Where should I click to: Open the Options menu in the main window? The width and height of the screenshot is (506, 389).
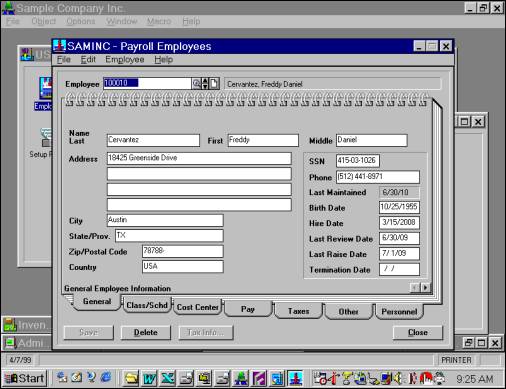point(81,21)
